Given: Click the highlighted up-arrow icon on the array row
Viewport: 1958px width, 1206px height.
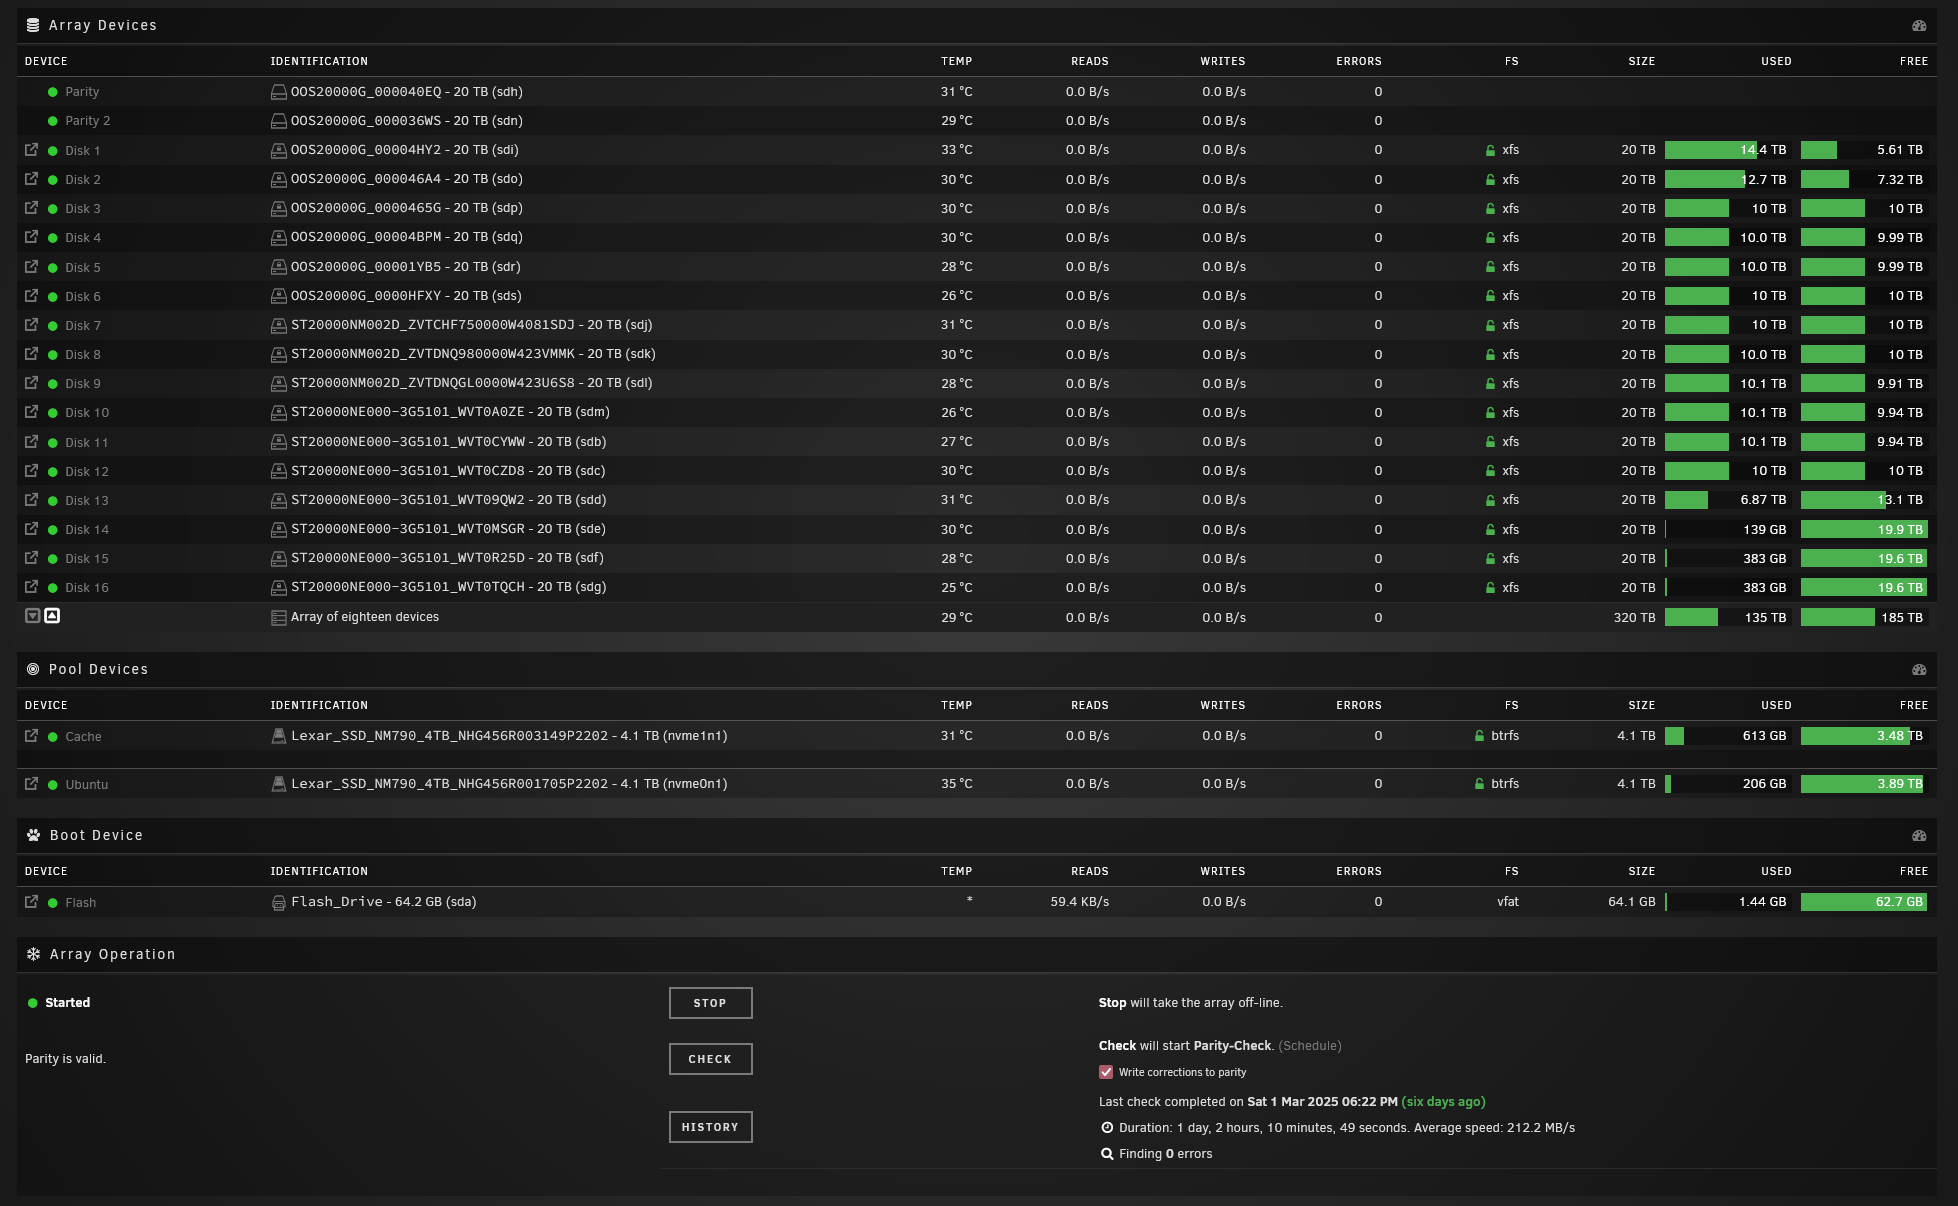Looking at the screenshot, I should 53,615.
